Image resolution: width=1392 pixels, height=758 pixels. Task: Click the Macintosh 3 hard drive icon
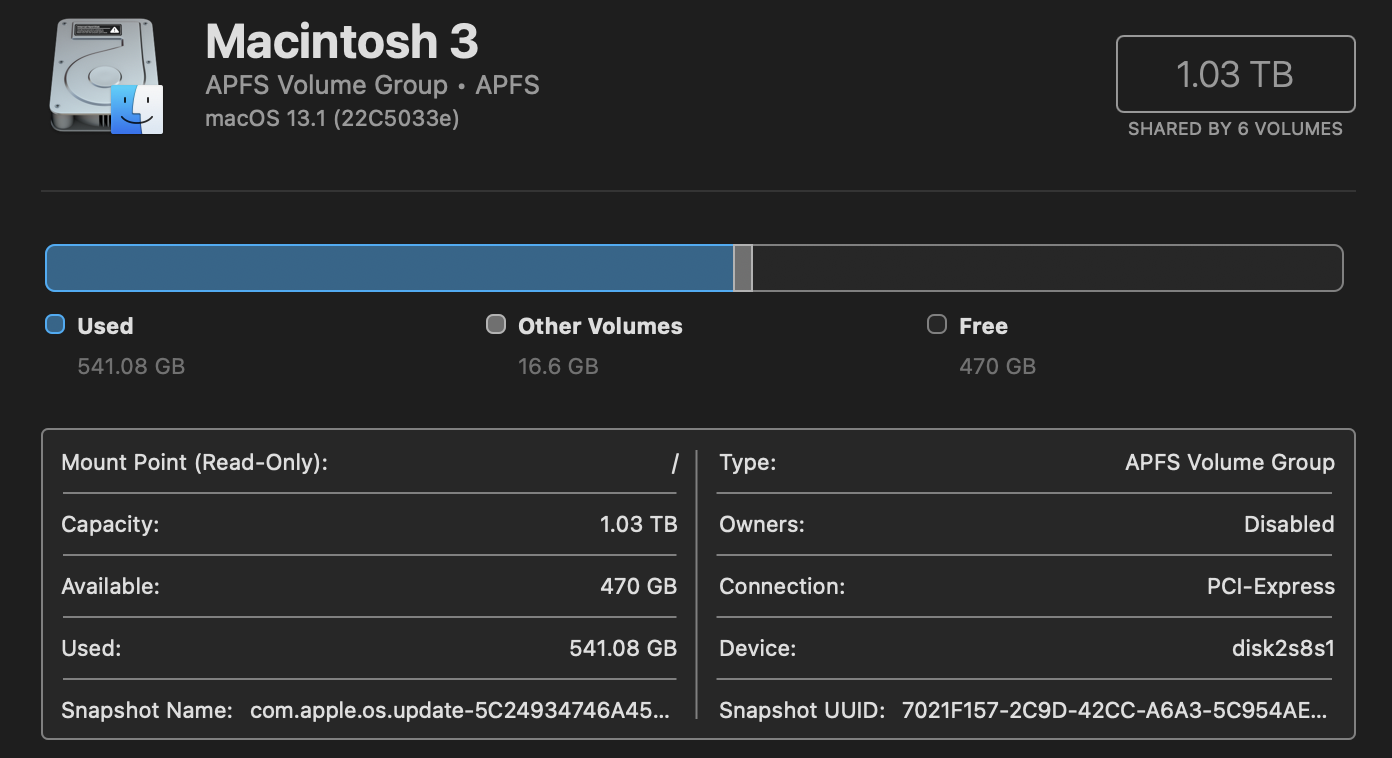(106, 78)
